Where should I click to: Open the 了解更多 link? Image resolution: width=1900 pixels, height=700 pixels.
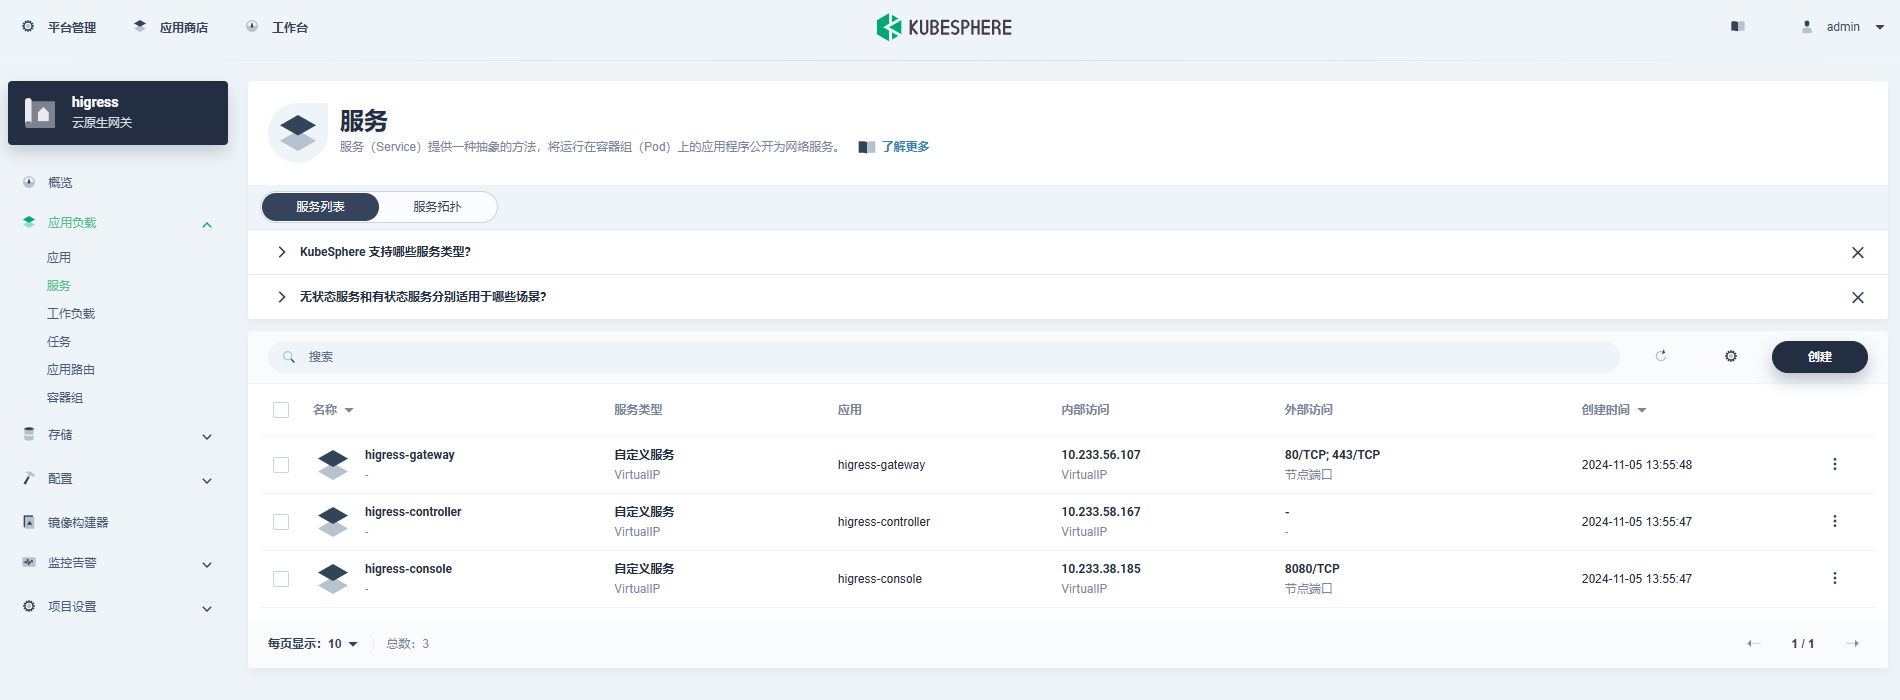tap(905, 147)
